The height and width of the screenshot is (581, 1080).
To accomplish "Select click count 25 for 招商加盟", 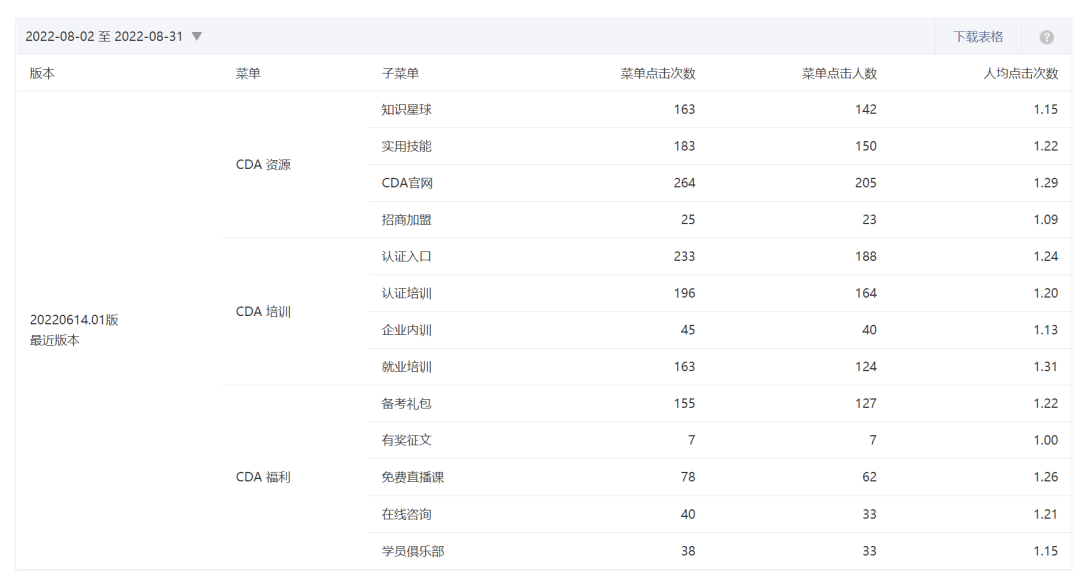I will [688, 220].
